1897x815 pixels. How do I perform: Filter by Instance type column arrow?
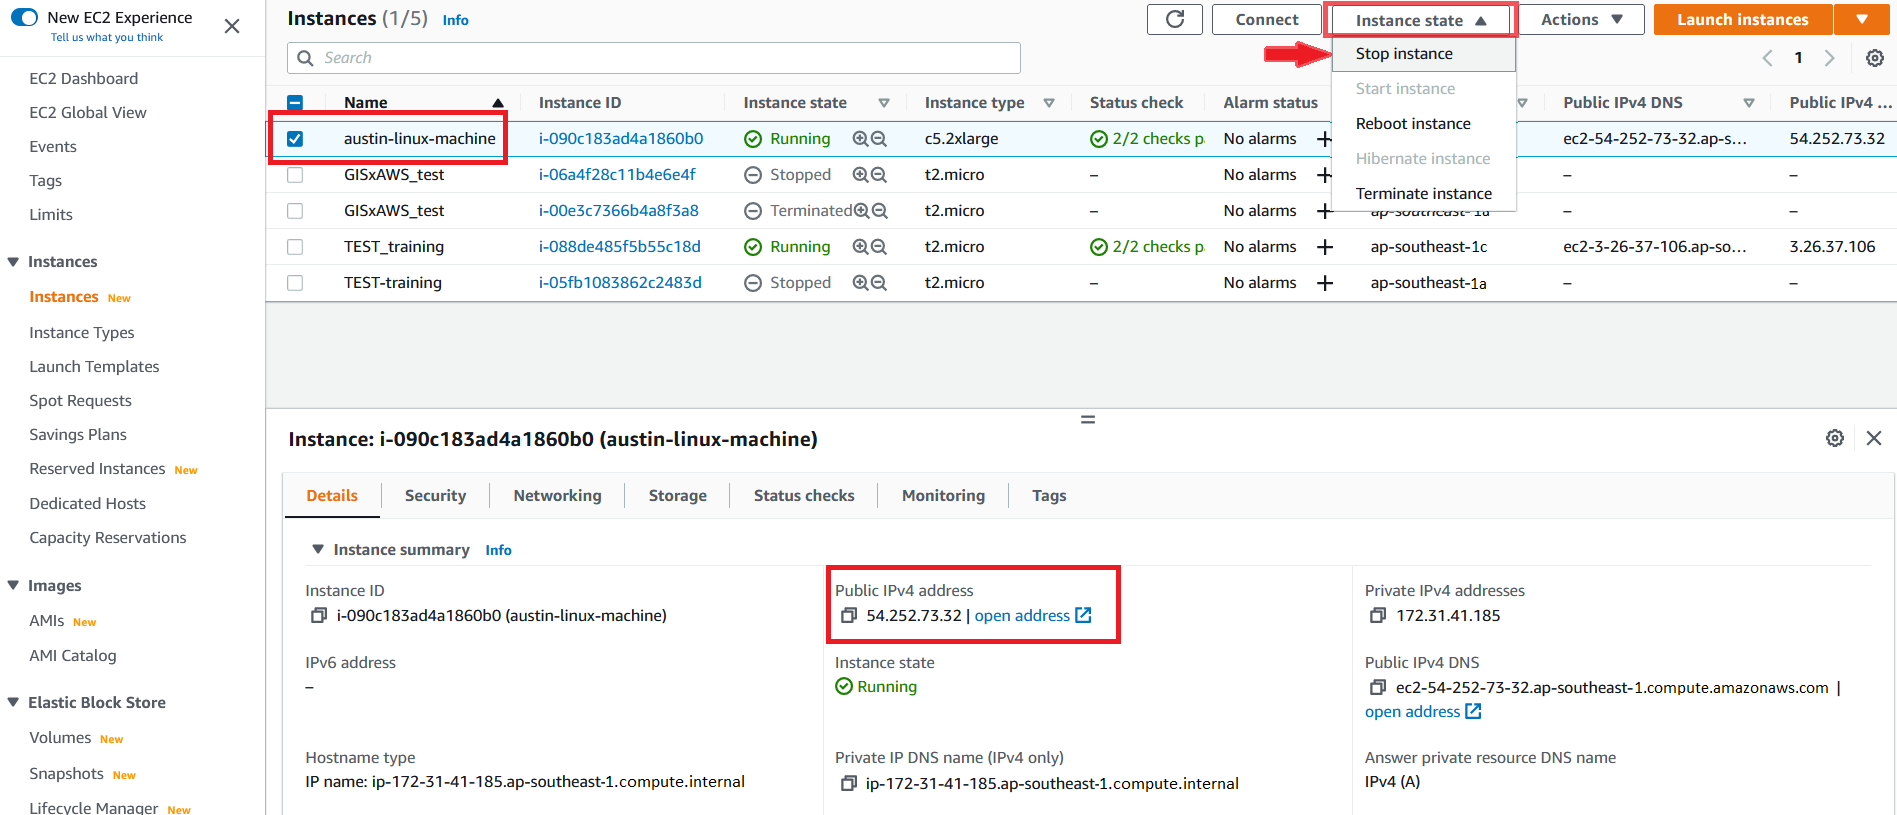1049,103
